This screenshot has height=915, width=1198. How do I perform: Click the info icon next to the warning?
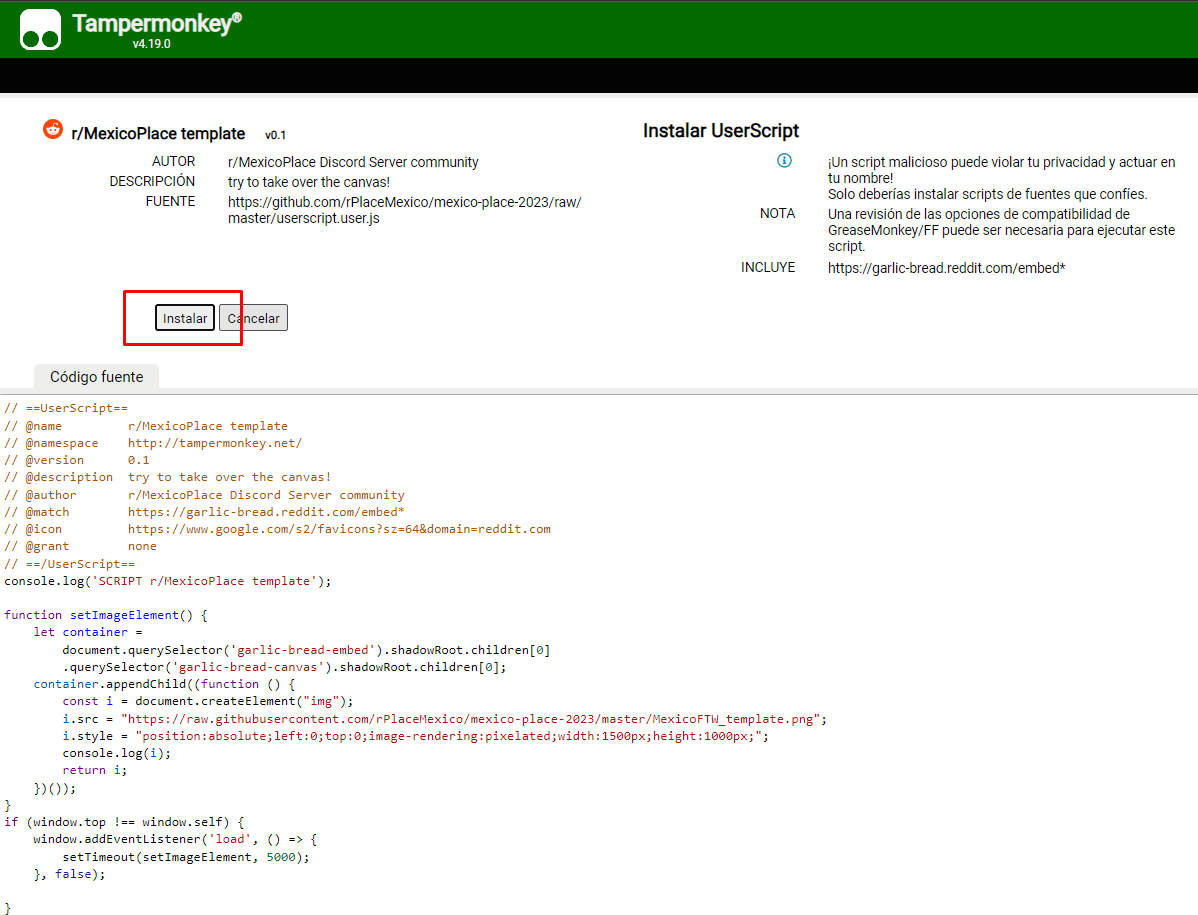click(x=785, y=160)
